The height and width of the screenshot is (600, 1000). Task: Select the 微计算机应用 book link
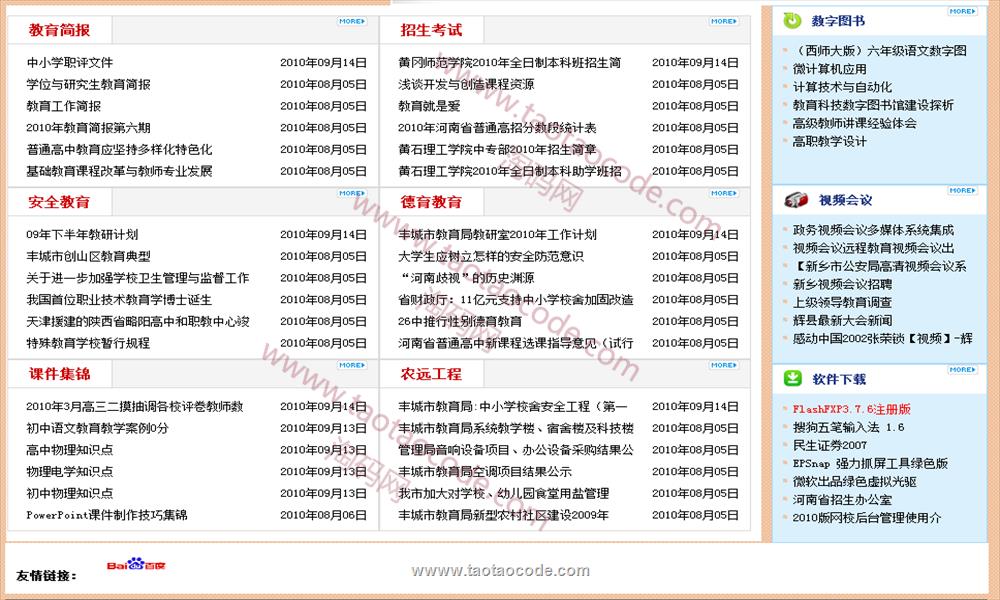829,69
